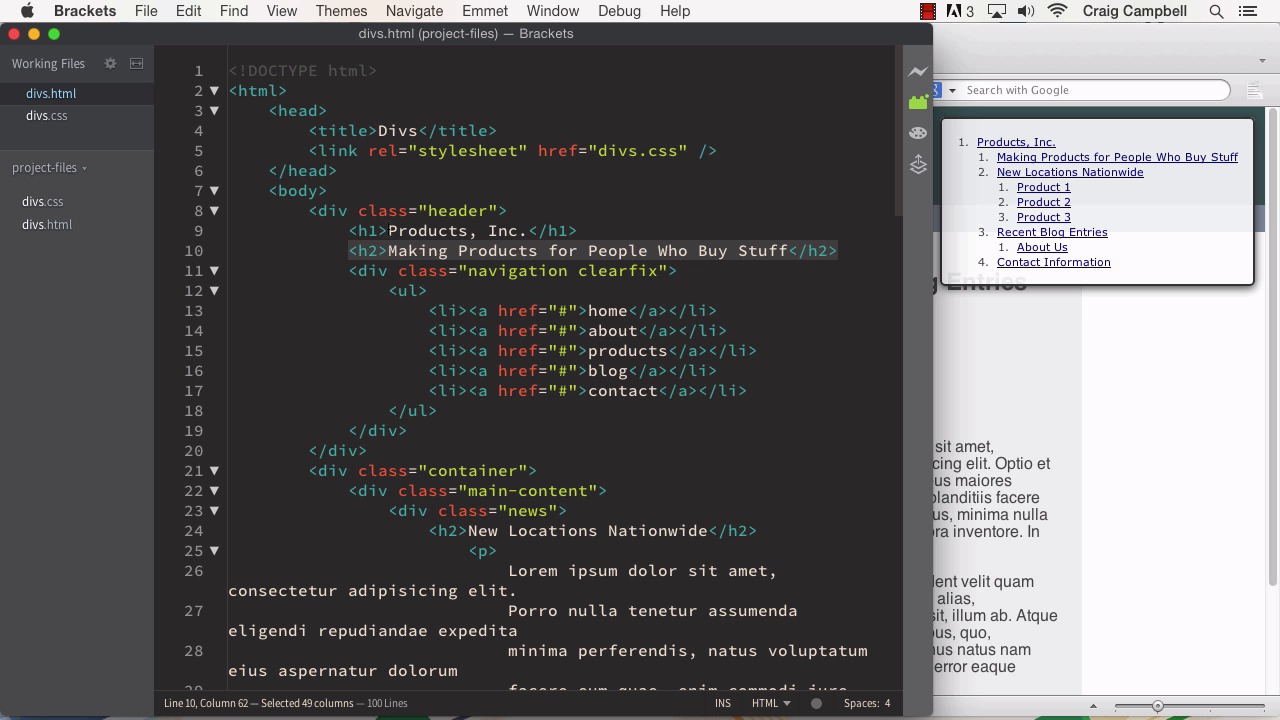This screenshot has width=1280, height=720.
Task: Open the Edit menu
Action: pos(188,11)
